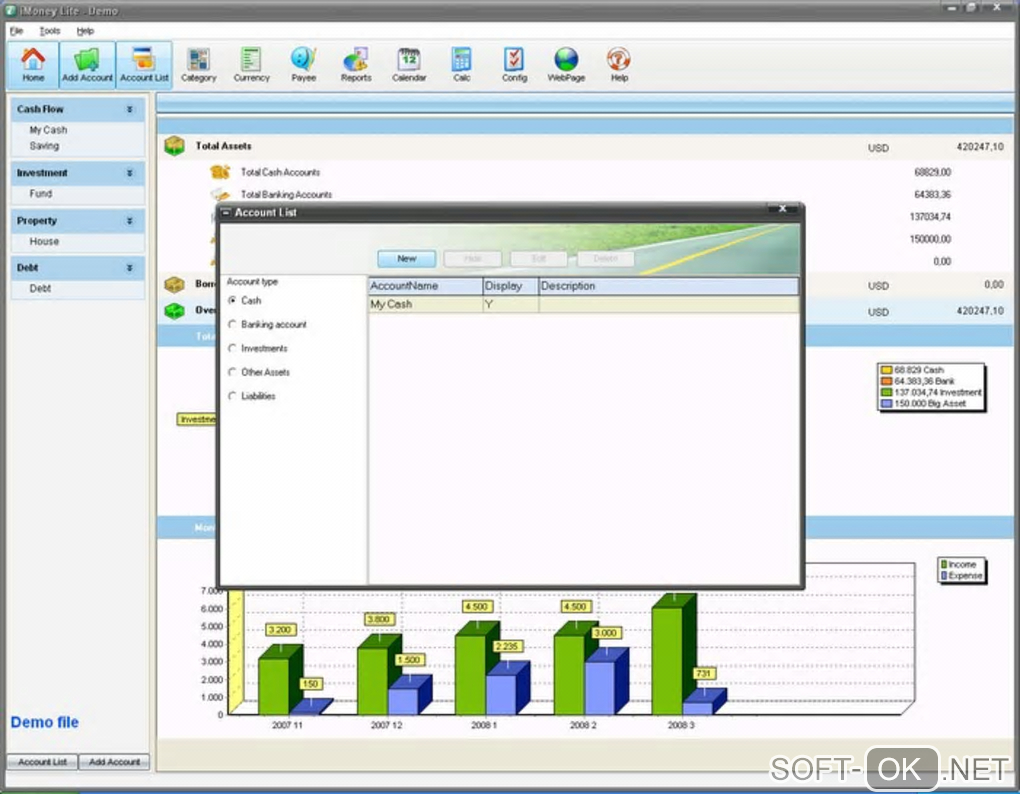Click Income legend entry
The height and width of the screenshot is (794, 1020).
click(x=959, y=564)
